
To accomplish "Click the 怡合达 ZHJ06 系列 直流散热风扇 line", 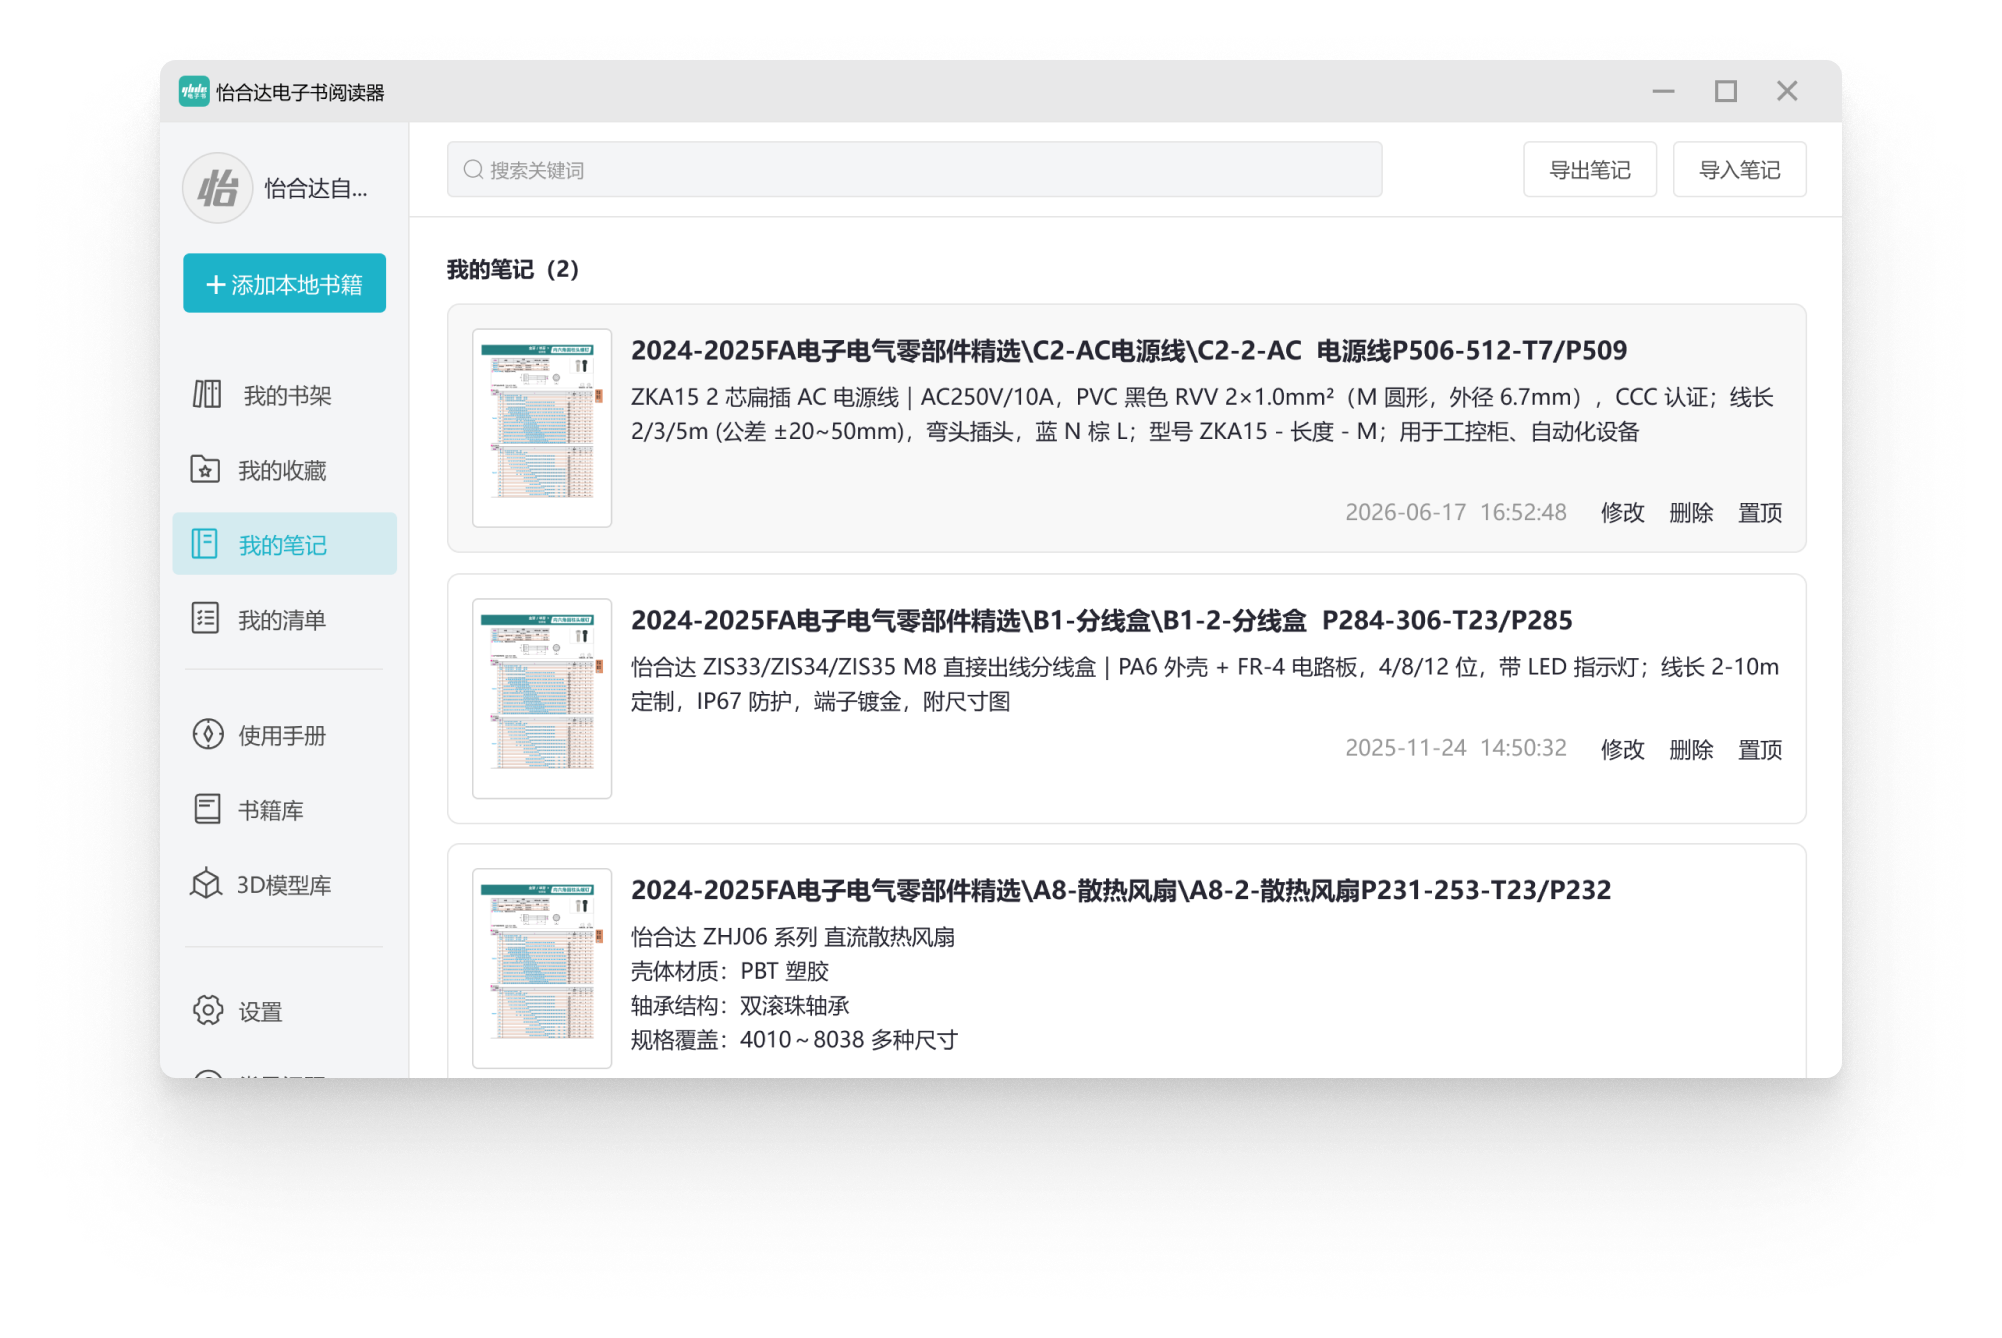I will coord(793,937).
